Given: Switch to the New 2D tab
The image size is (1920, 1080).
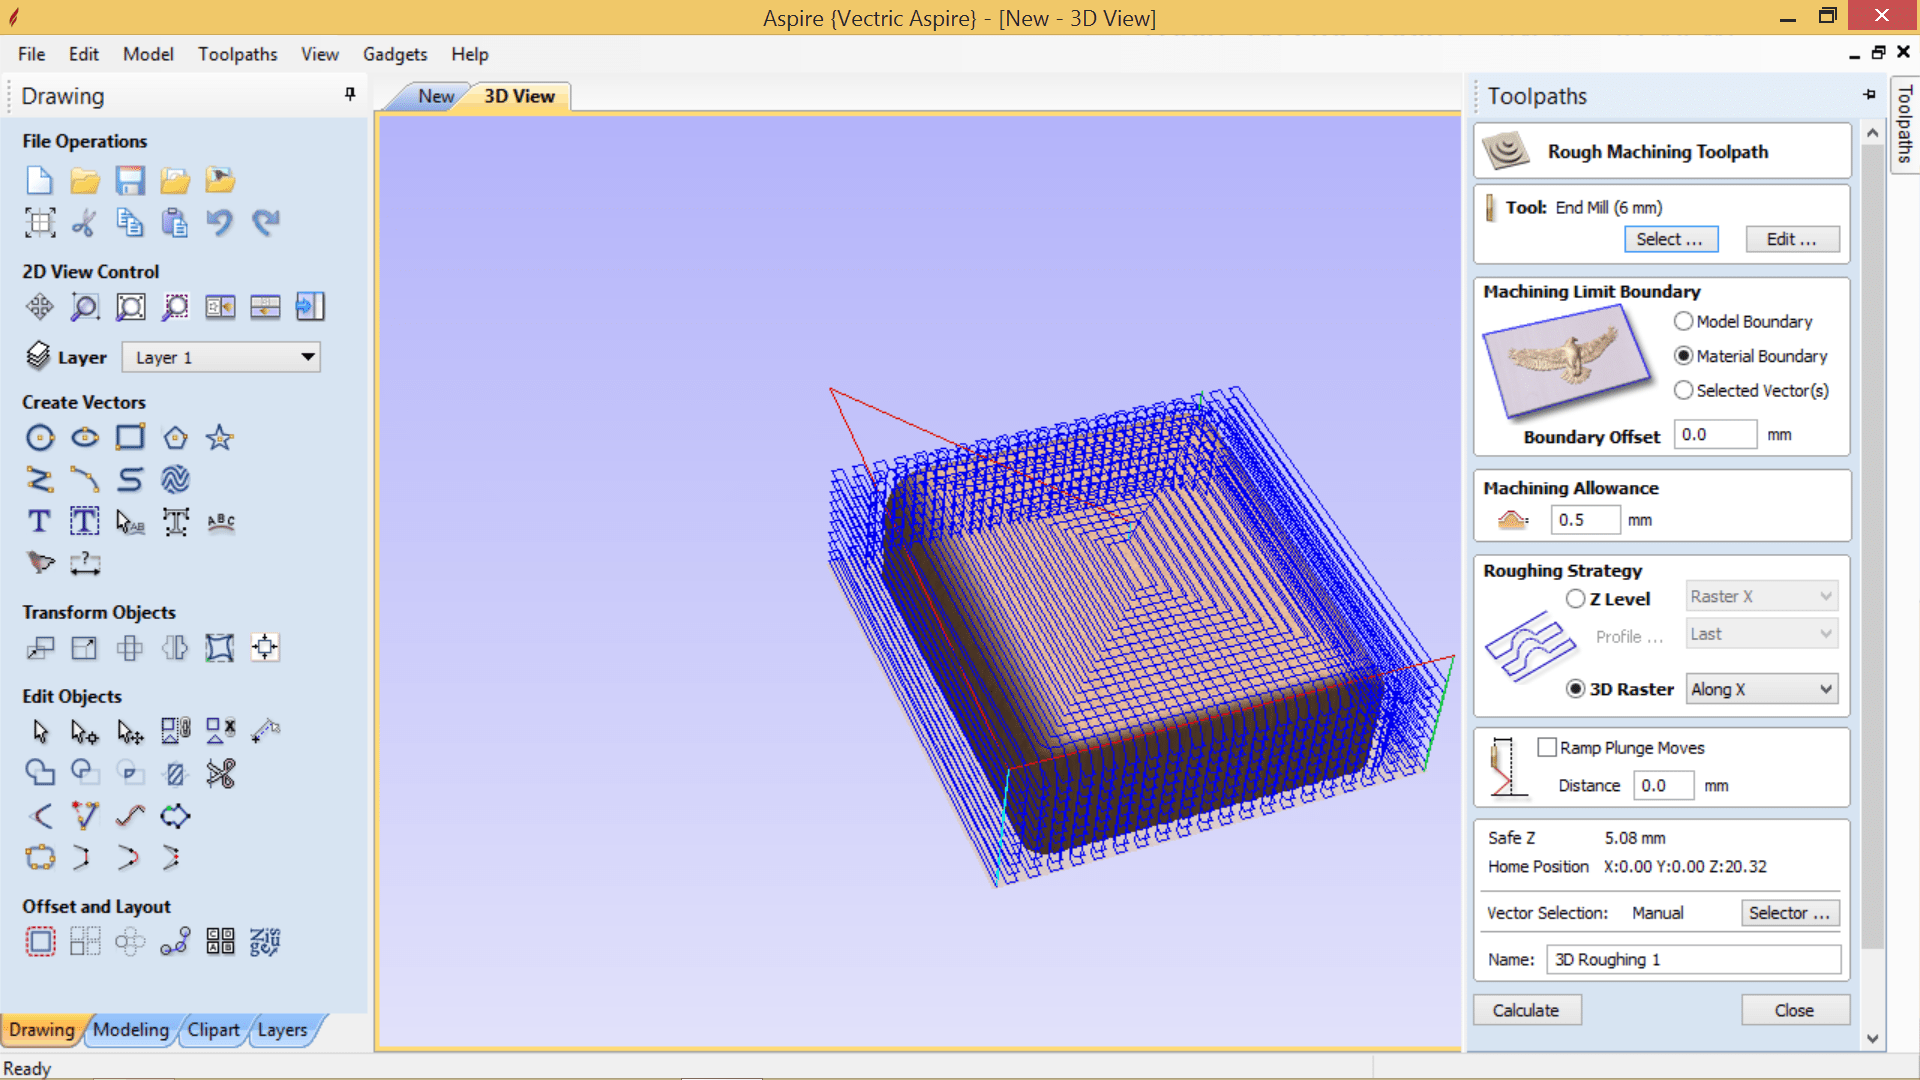Looking at the screenshot, I should click(x=436, y=96).
